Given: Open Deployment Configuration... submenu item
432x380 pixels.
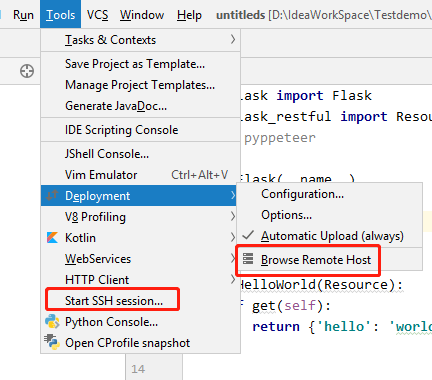Looking at the screenshot, I should pos(329,194).
